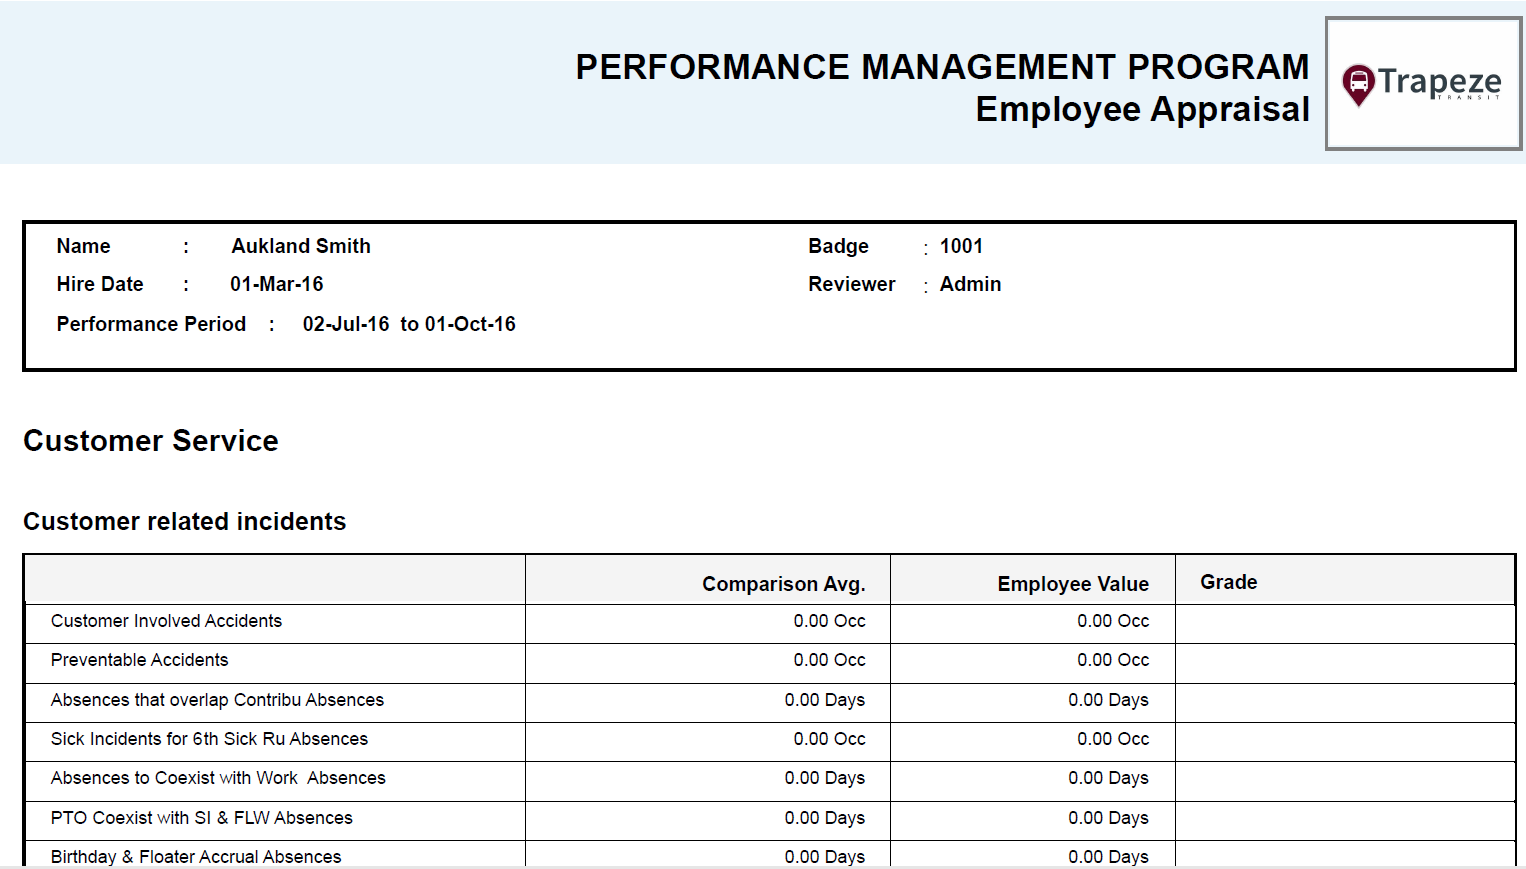Image resolution: width=1526 pixels, height=869 pixels.
Task: Select the bus icon in the logo
Action: click(x=1359, y=83)
